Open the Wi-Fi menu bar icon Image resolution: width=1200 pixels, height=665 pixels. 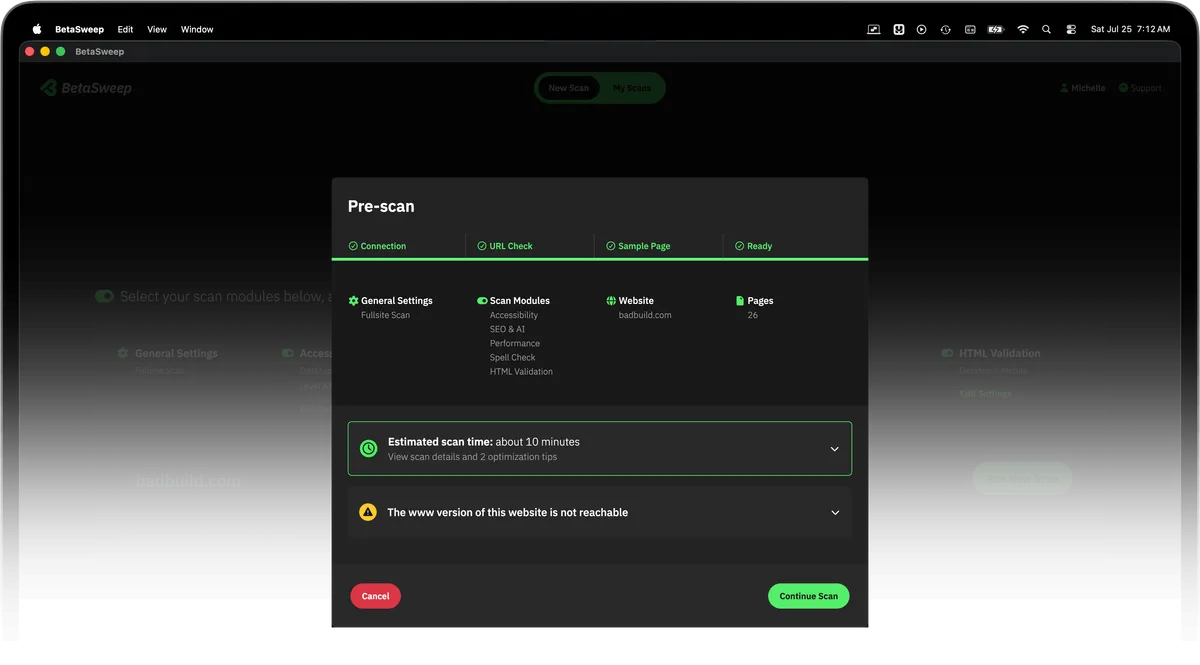tap(1023, 29)
